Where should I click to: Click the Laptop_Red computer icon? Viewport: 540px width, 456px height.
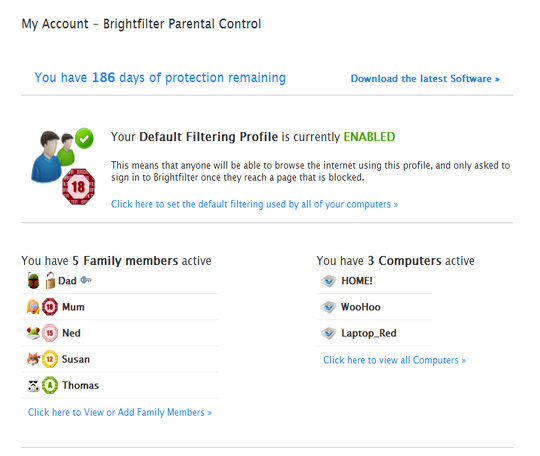point(329,333)
